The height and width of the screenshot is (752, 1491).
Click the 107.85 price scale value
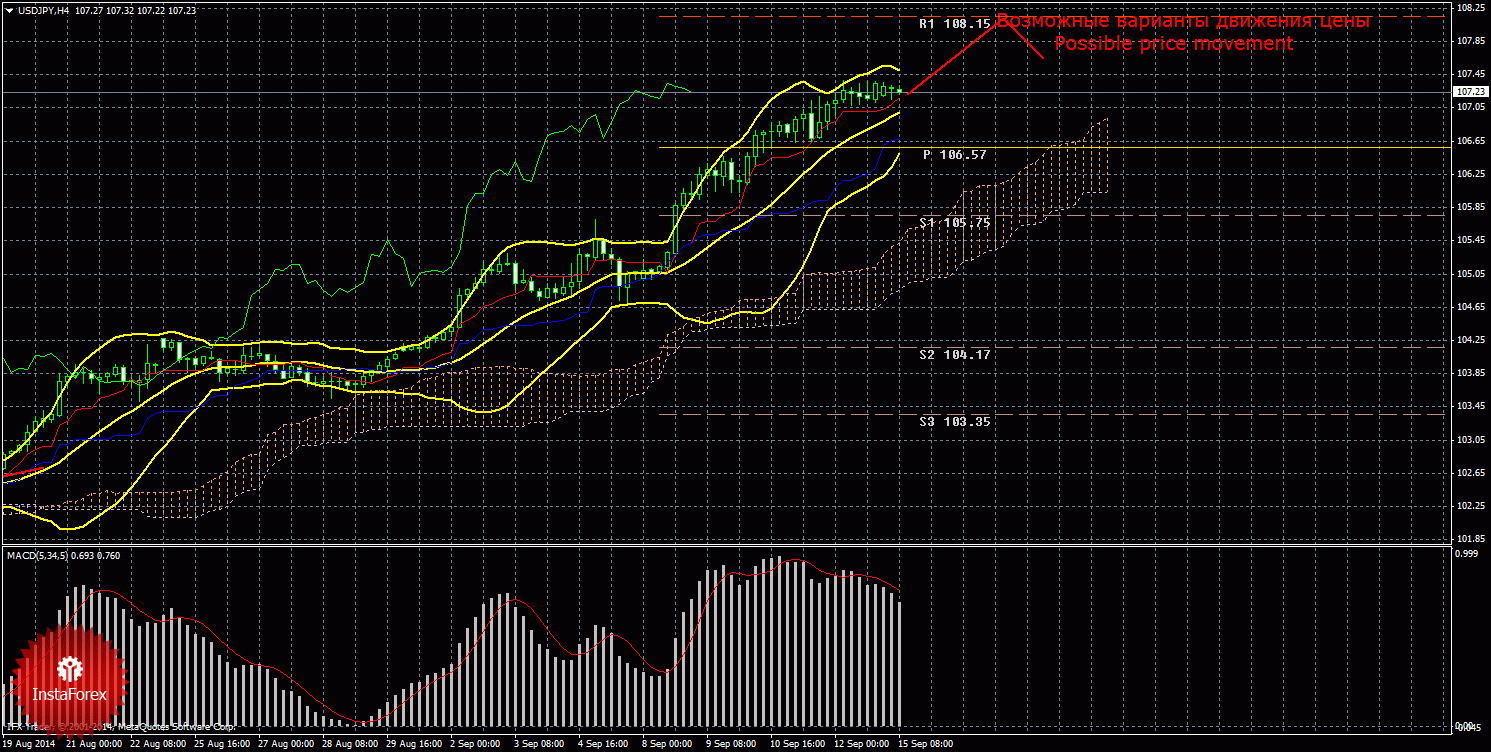(x=1469, y=41)
